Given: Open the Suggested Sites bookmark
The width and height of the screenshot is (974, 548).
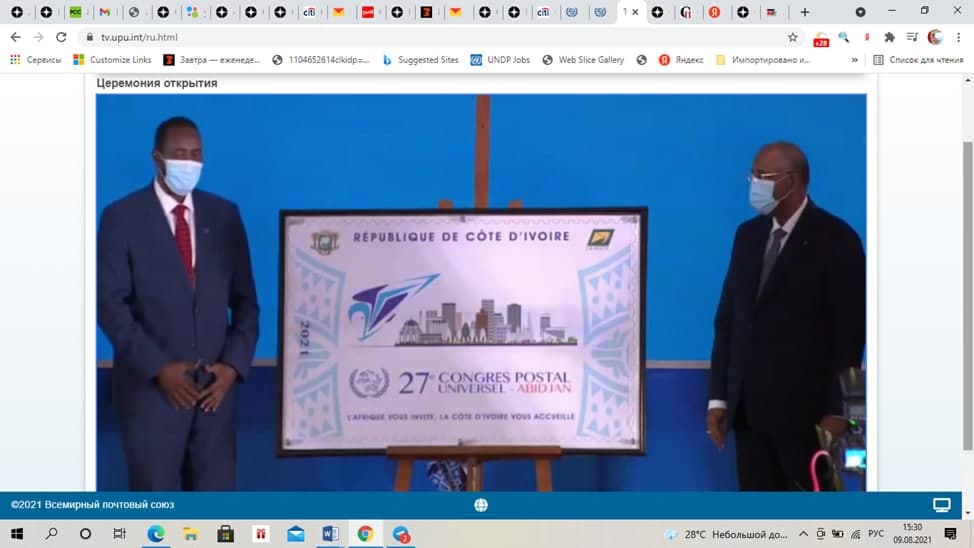Looking at the screenshot, I should (x=421, y=60).
